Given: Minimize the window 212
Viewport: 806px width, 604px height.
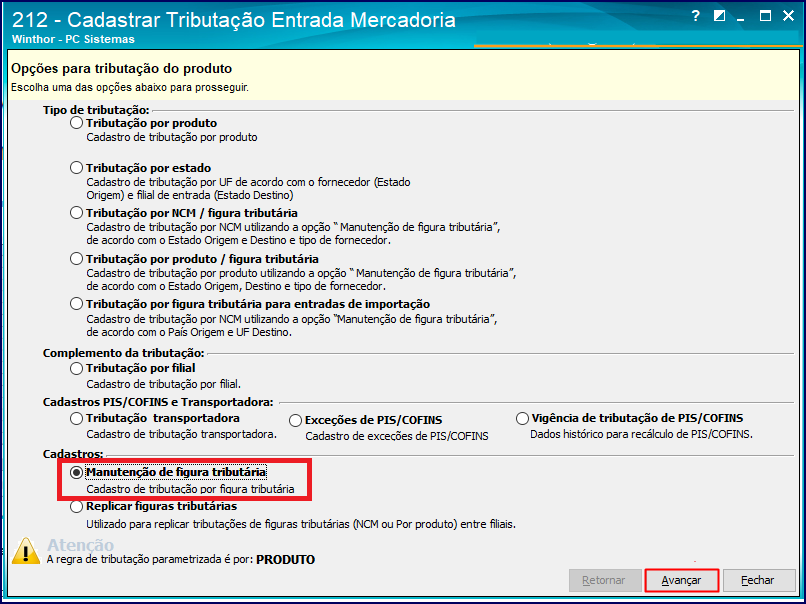Looking at the screenshot, I should (740, 20).
